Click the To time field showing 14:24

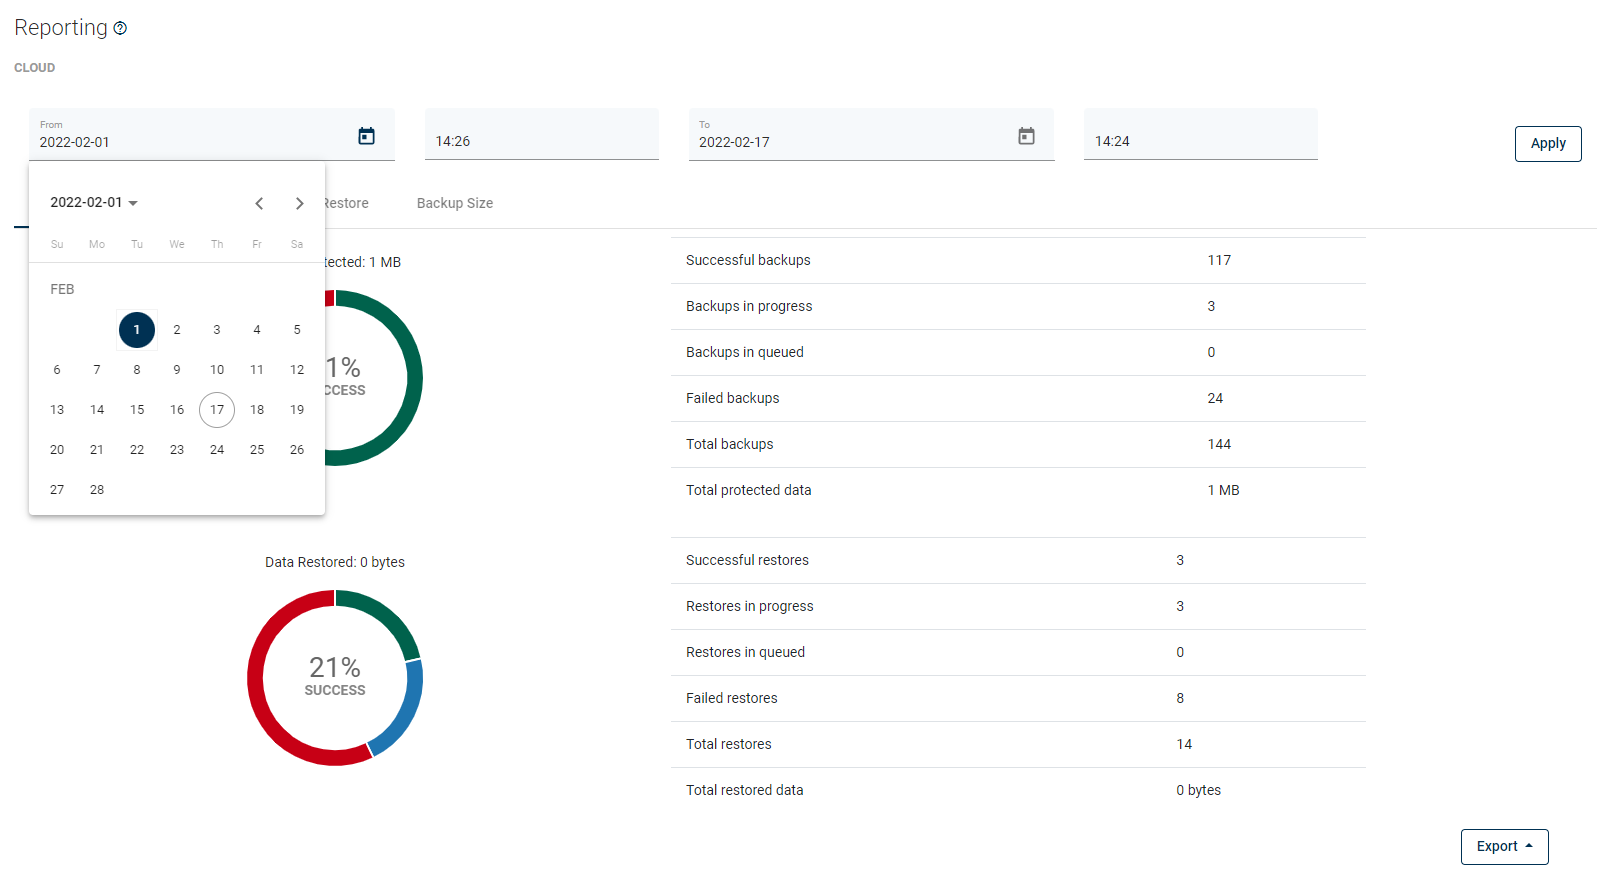[1200, 141]
